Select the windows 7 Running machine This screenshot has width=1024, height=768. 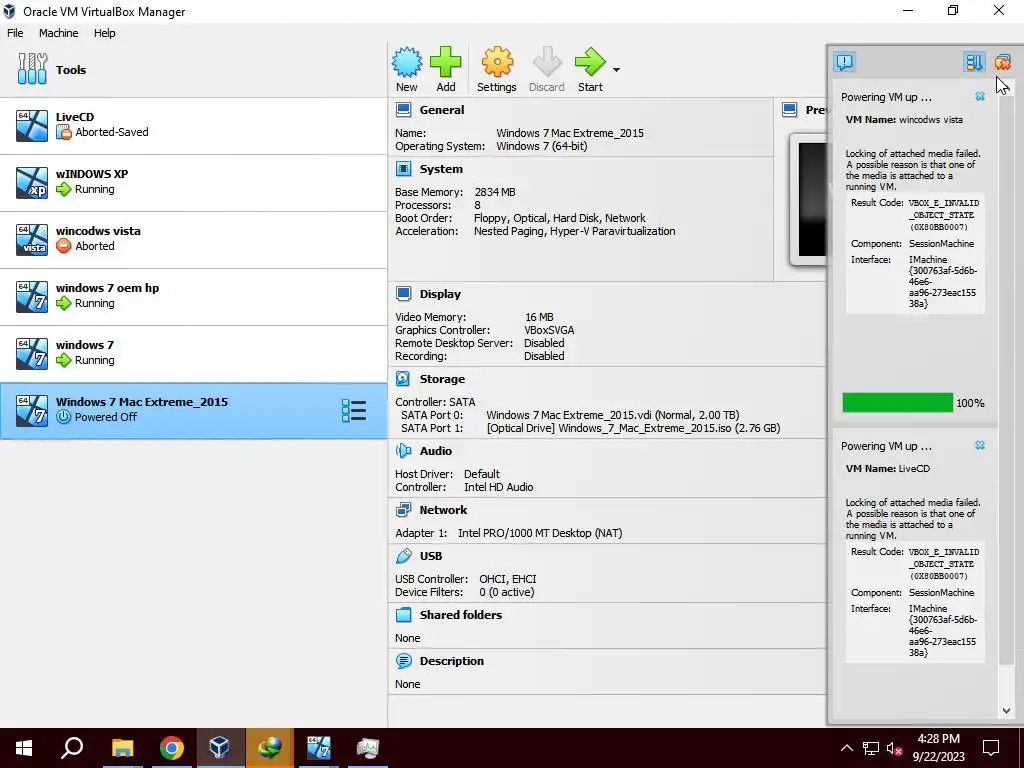pyautogui.click(x=193, y=353)
